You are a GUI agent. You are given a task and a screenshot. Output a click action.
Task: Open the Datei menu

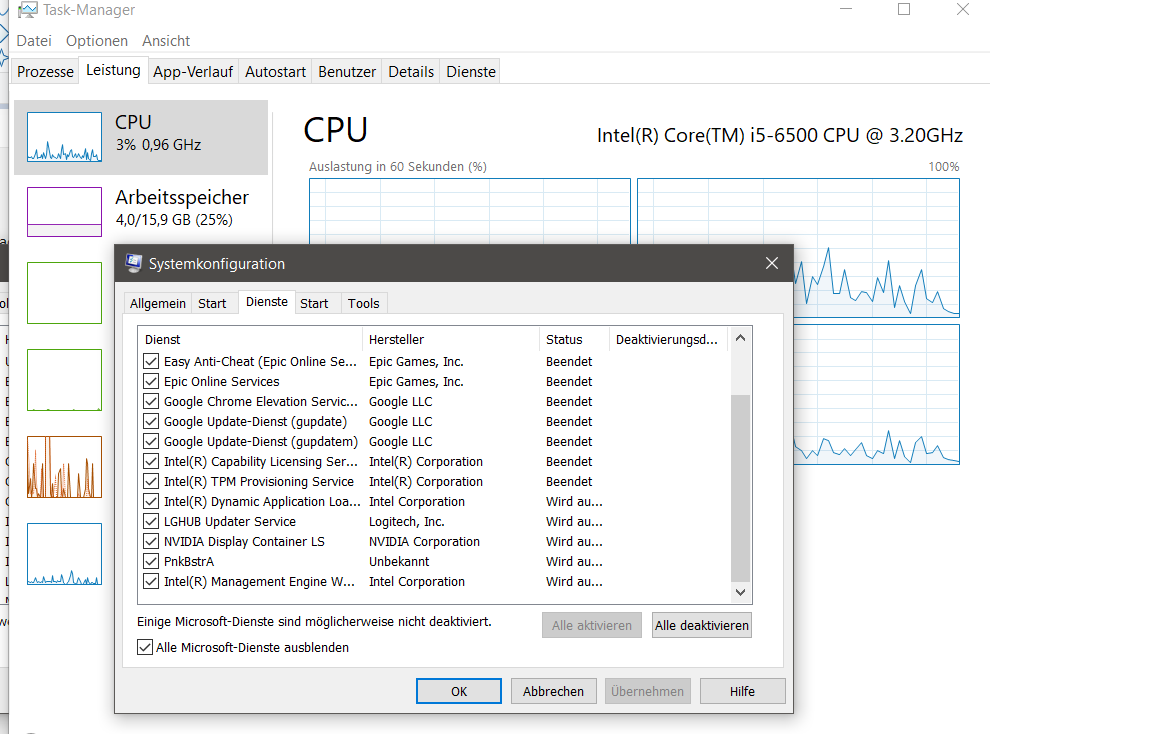pos(34,40)
